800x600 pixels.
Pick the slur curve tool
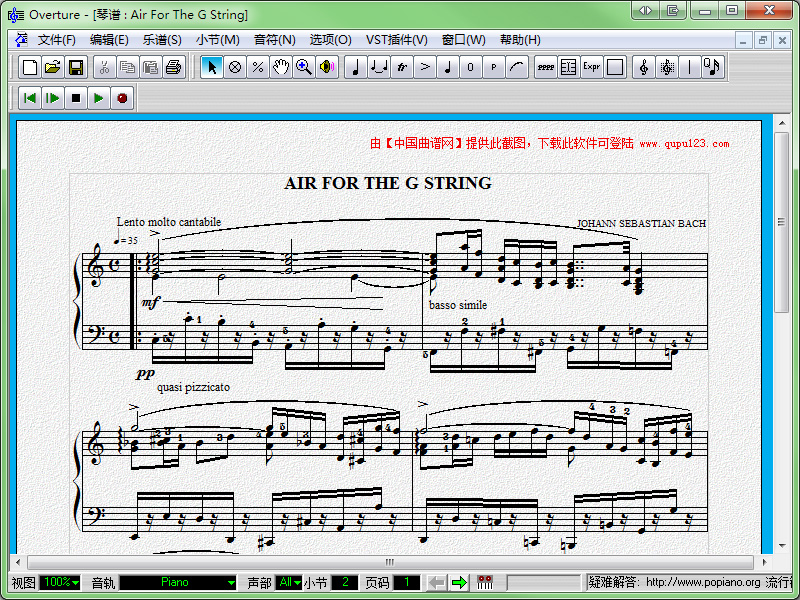pyautogui.click(x=517, y=67)
